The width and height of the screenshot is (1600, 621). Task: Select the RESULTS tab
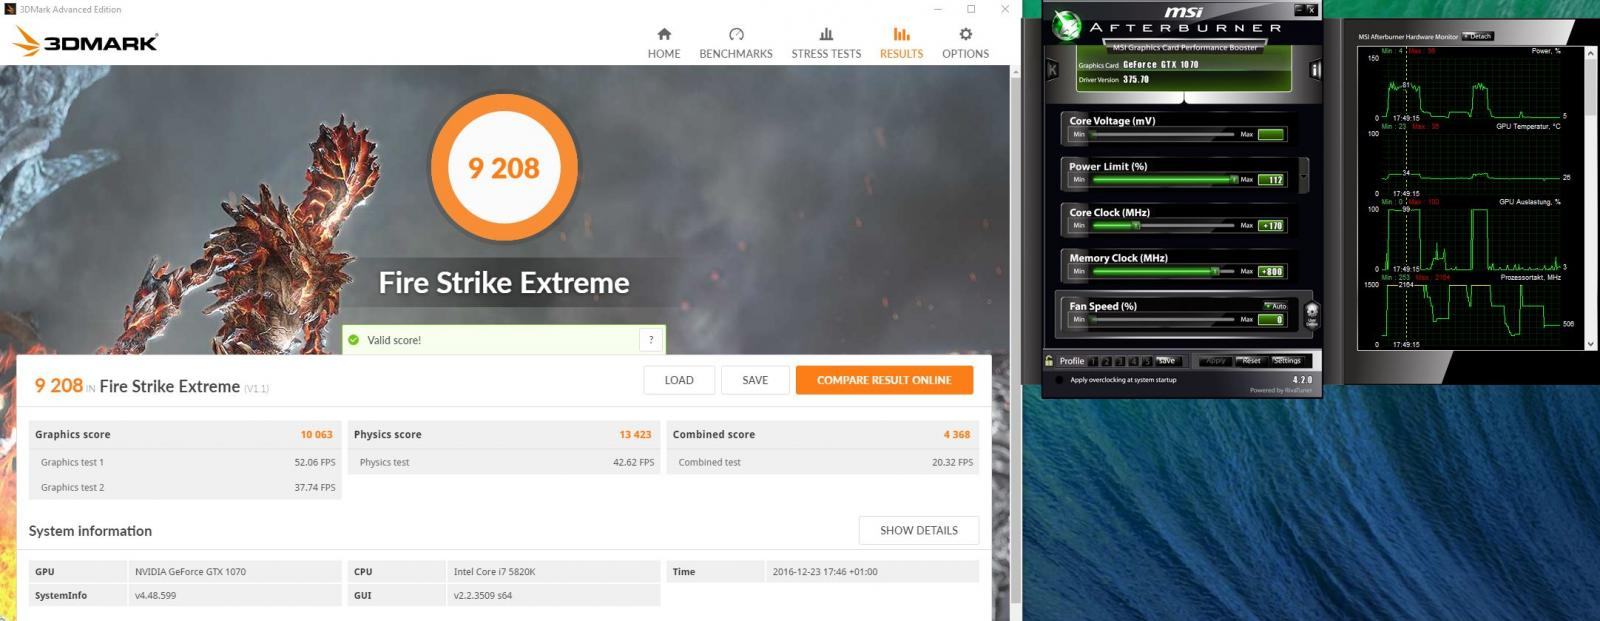tap(901, 43)
